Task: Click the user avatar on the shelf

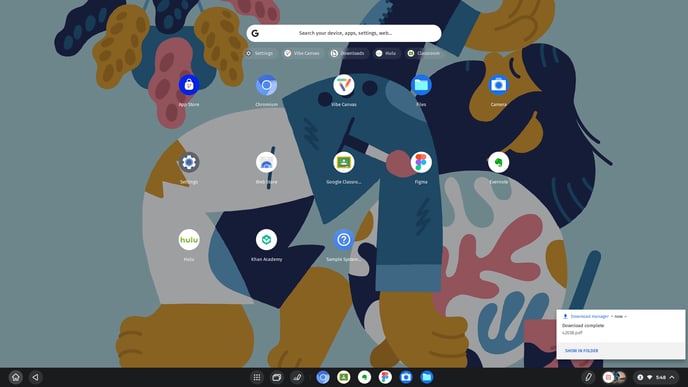Action: [620, 377]
